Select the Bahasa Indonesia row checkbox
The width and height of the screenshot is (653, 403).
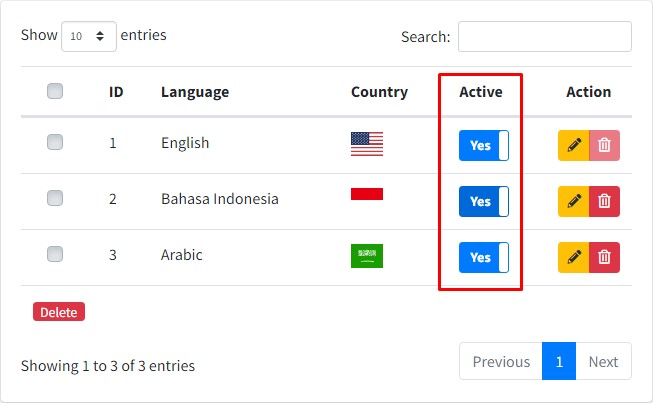[x=55, y=198]
